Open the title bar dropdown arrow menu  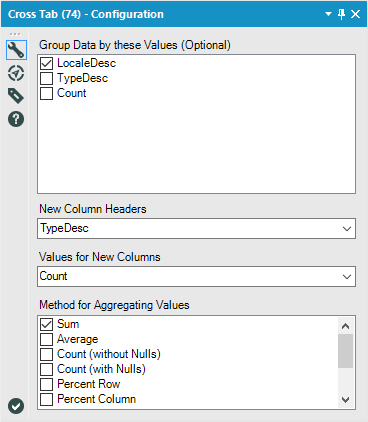[x=328, y=14]
